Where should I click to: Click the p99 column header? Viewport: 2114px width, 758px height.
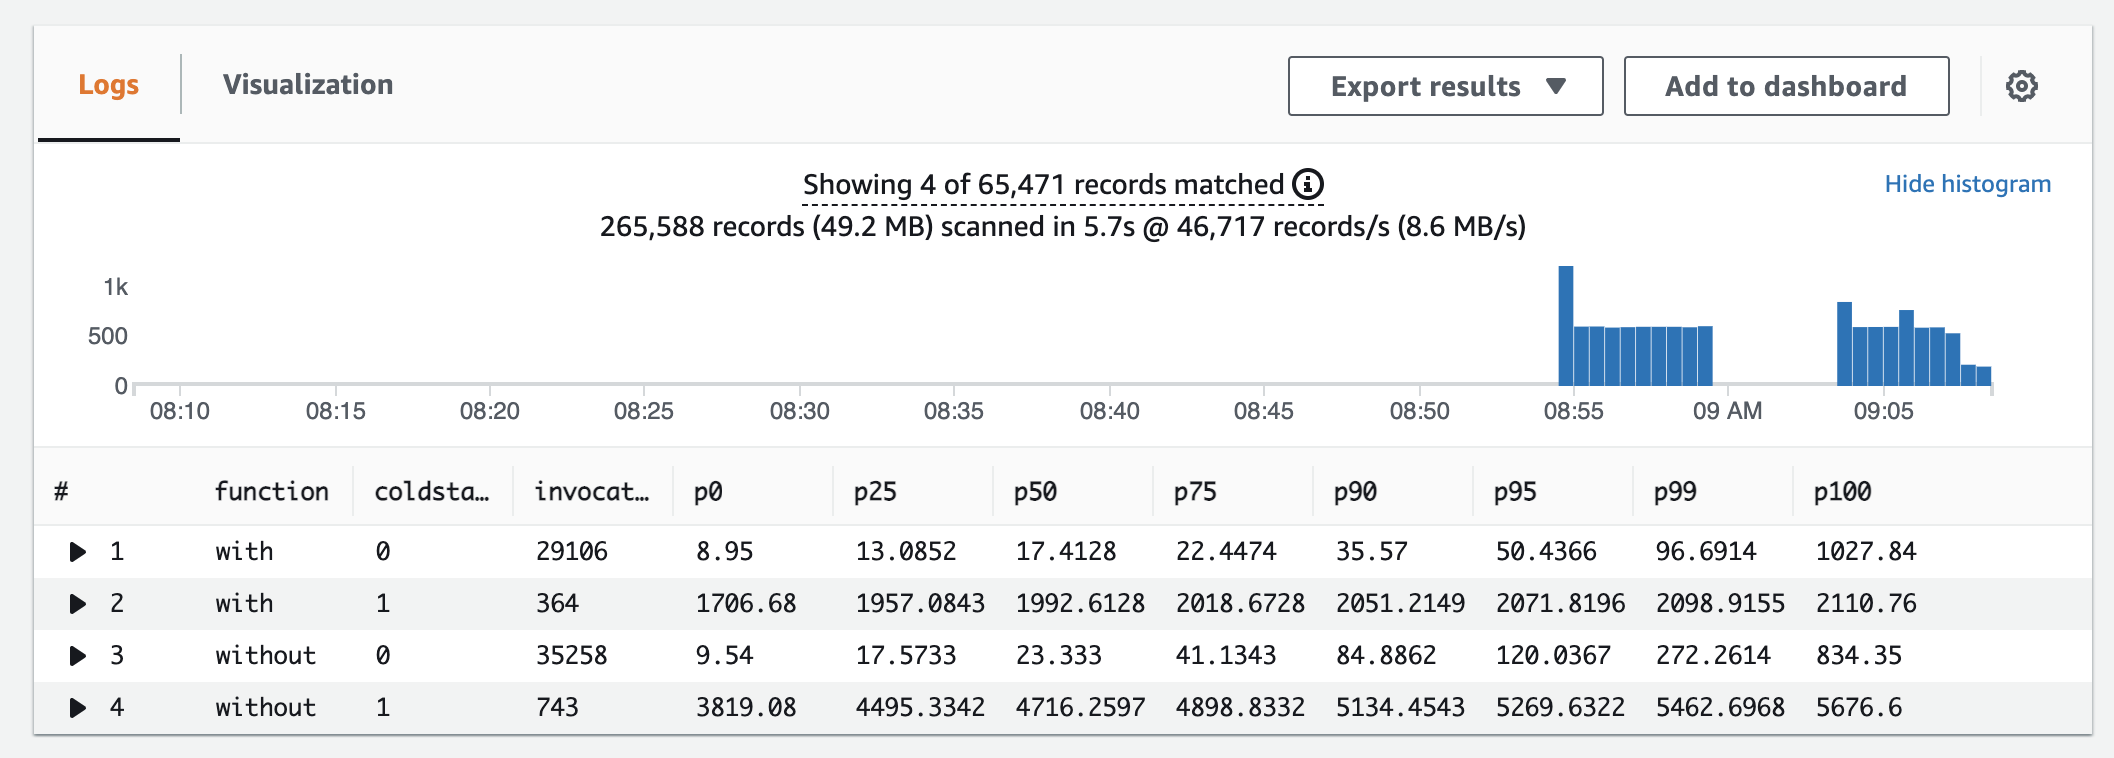click(1675, 492)
